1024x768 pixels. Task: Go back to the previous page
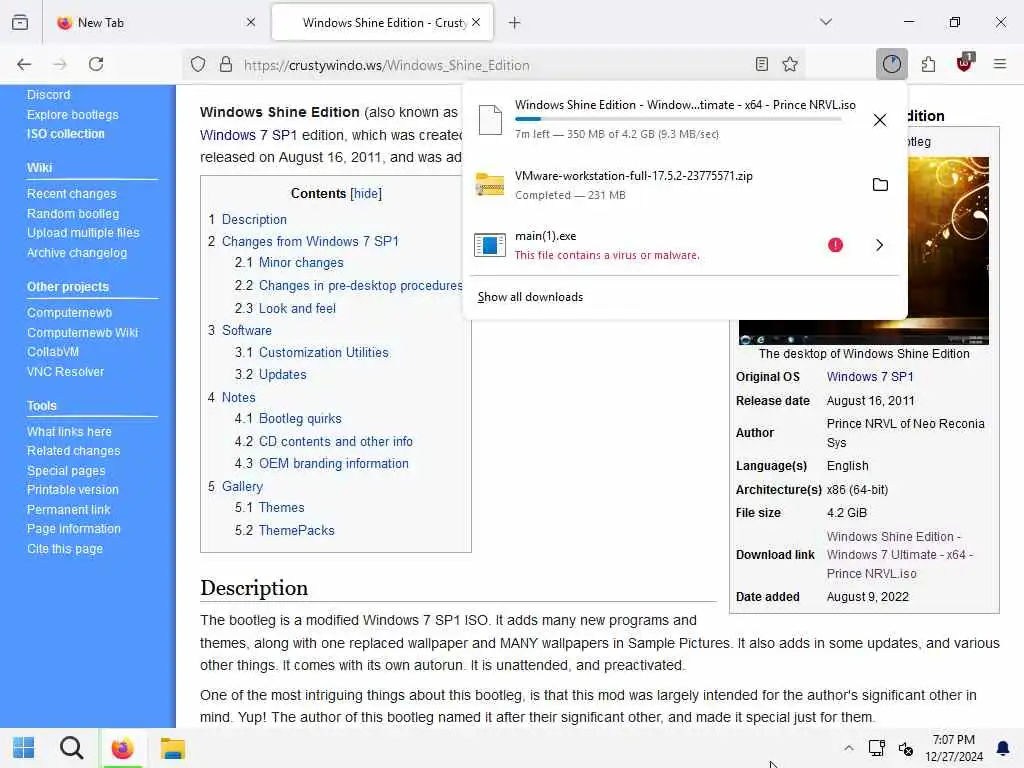pyautogui.click(x=24, y=64)
